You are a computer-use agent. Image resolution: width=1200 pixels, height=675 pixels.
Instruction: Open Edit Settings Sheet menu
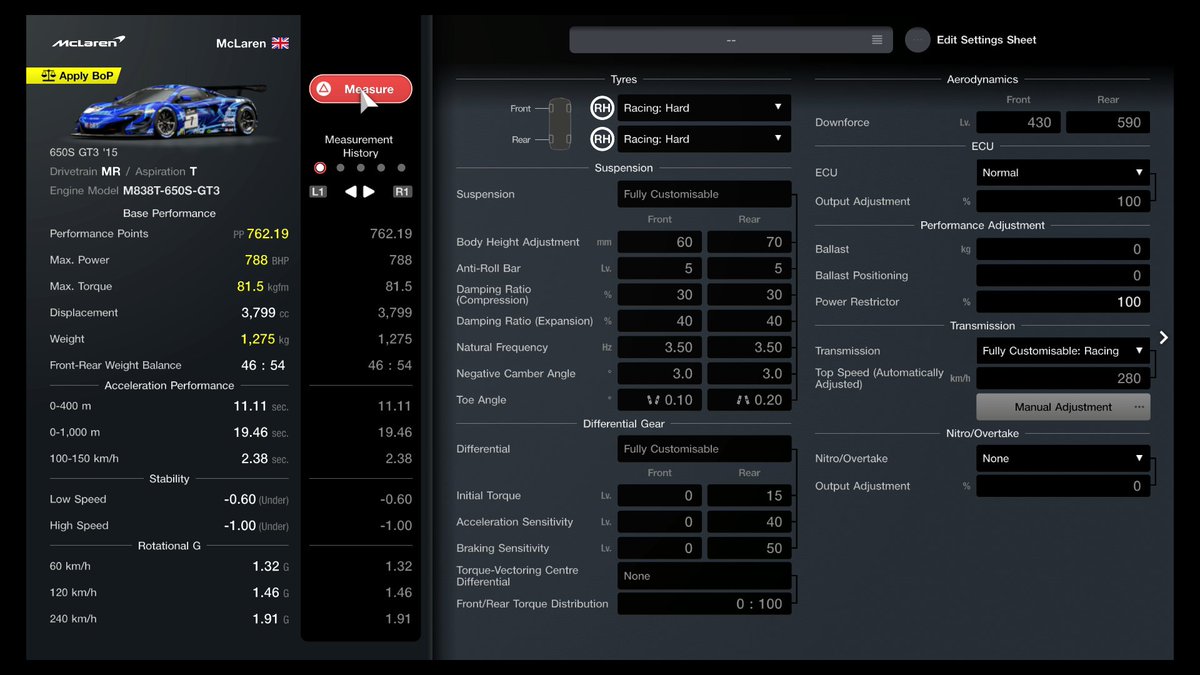point(971,40)
